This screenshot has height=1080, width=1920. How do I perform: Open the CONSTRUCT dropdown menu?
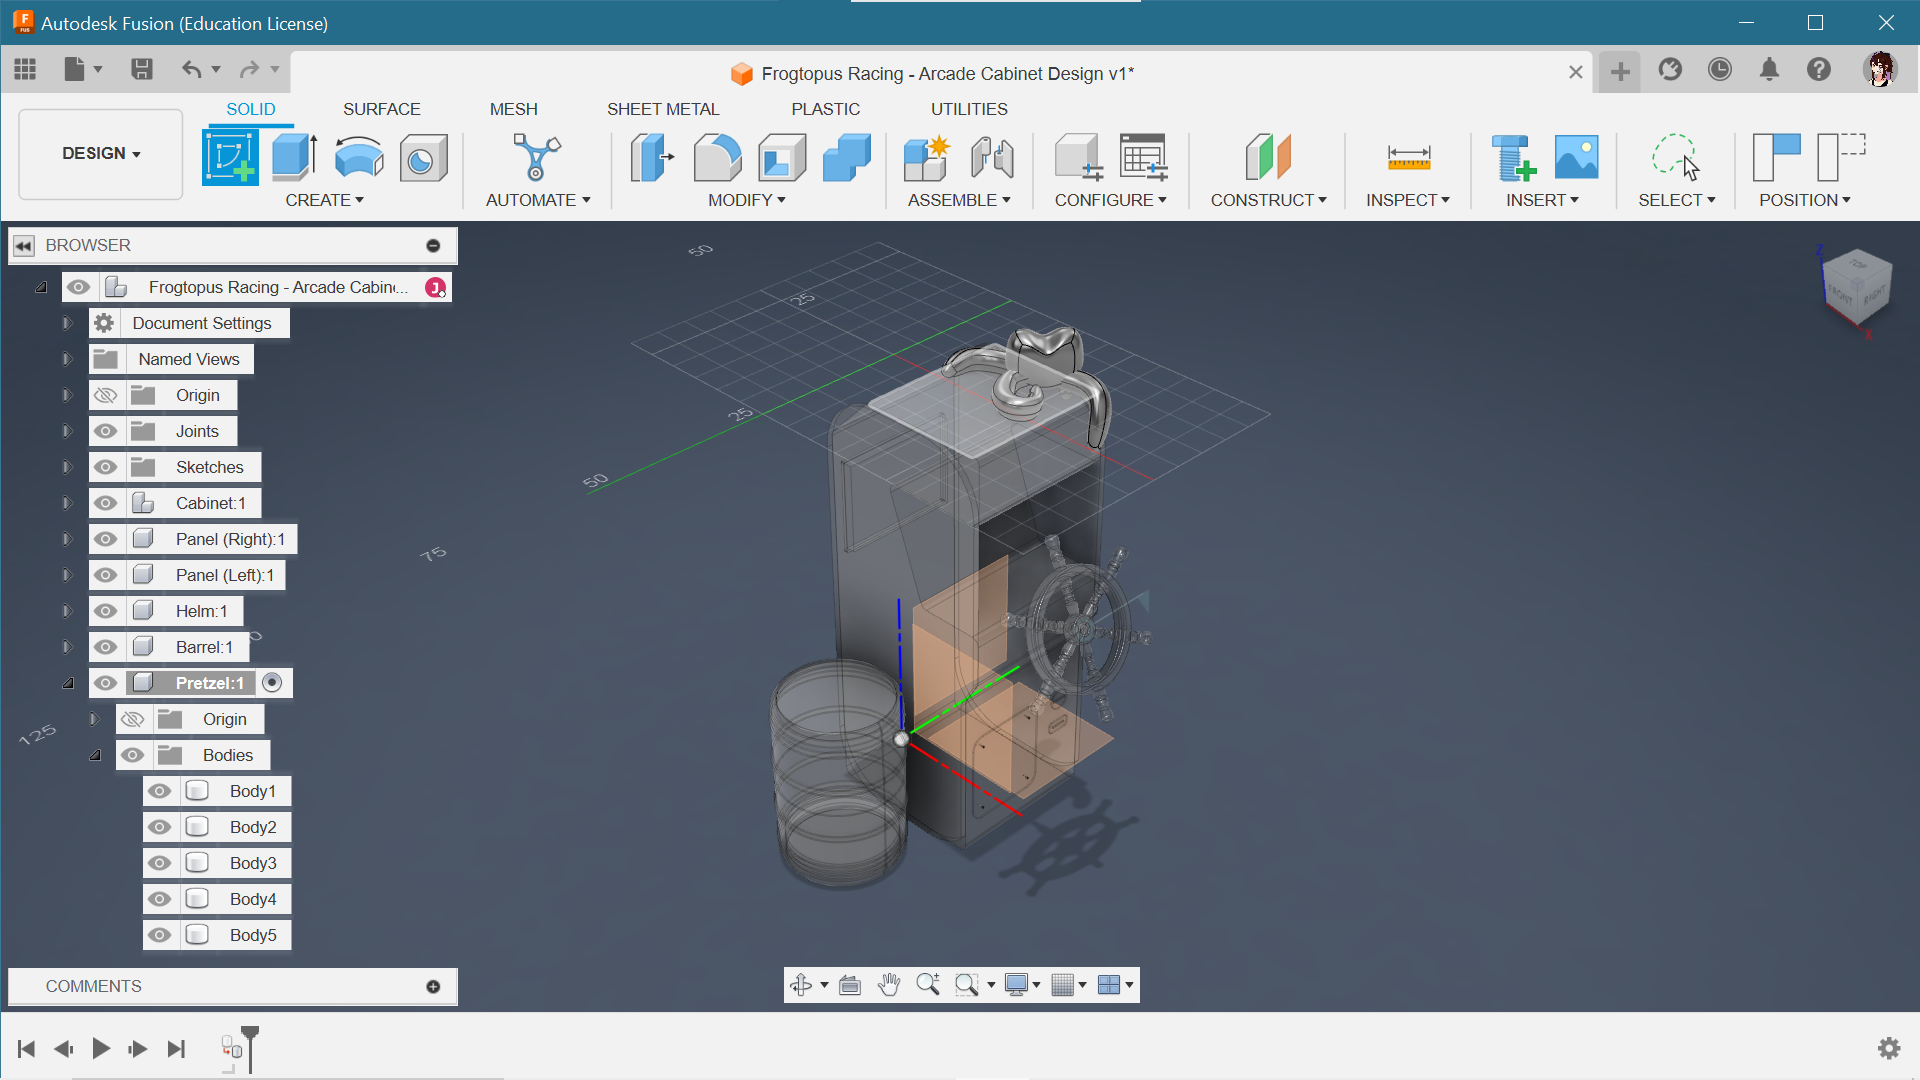click(x=1269, y=200)
